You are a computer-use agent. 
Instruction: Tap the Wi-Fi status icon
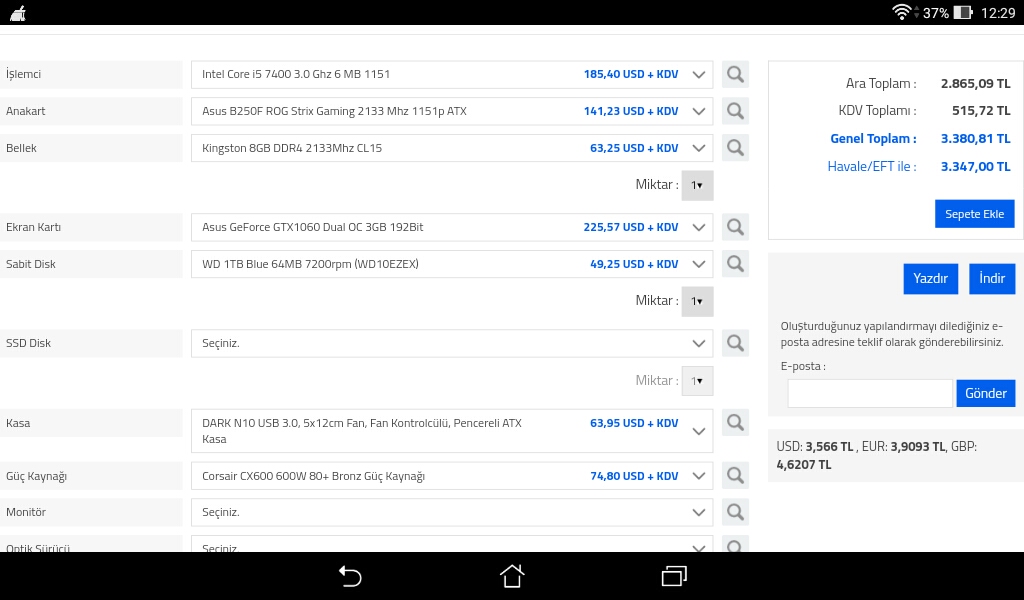pyautogui.click(x=901, y=12)
